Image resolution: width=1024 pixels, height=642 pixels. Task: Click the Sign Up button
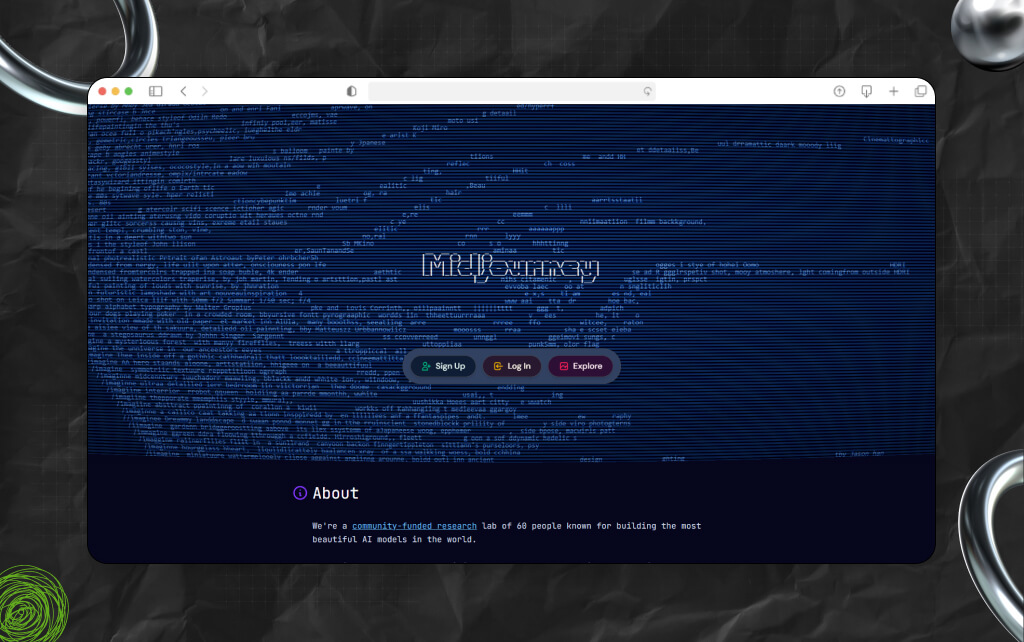click(443, 366)
